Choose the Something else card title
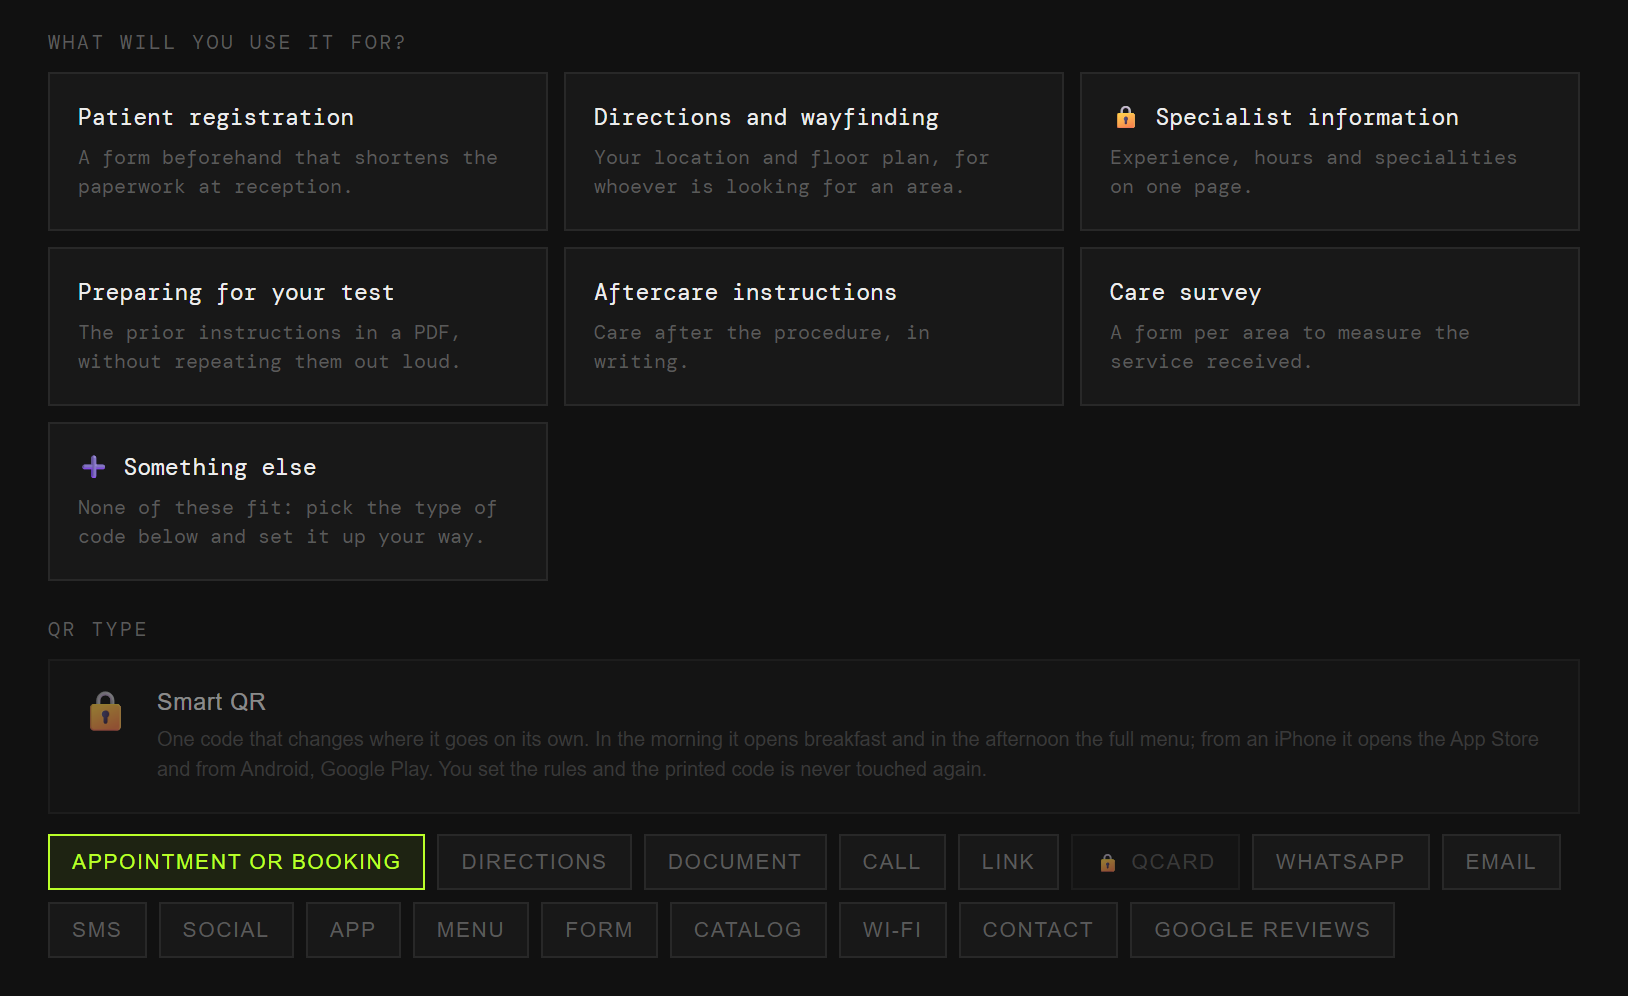The height and width of the screenshot is (996, 1628). pos(220,467)
